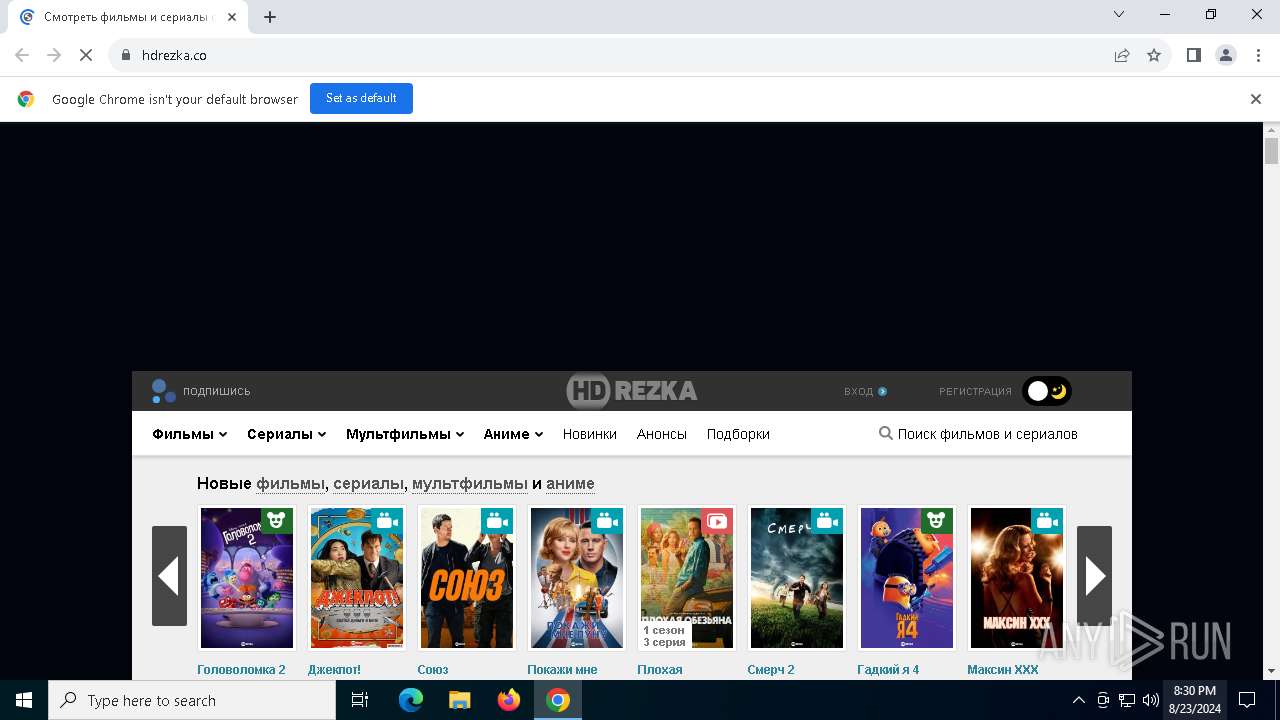Open the Новинки menu item
The image size is (1280, 720).
coord(589,434)
